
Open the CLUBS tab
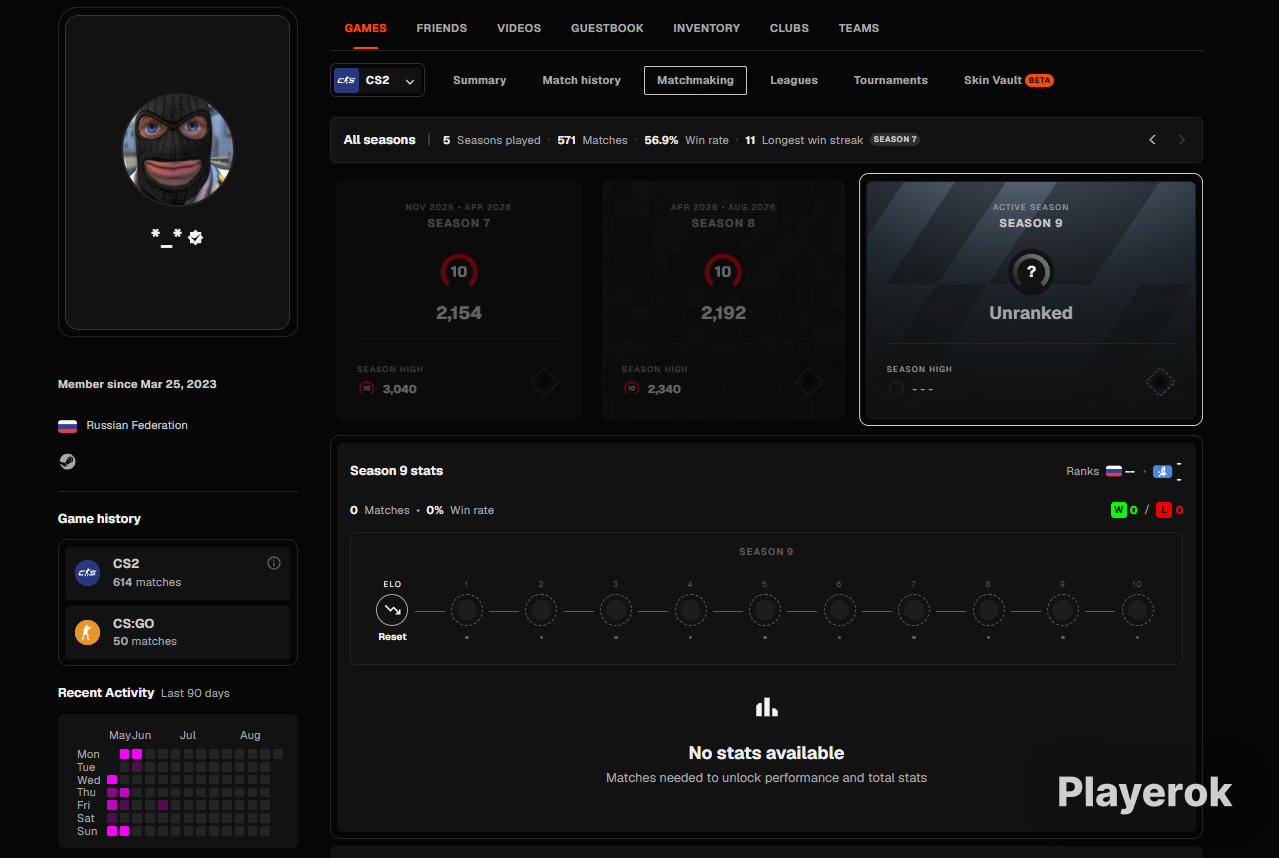pyautogui.click(x=789, y=28)
